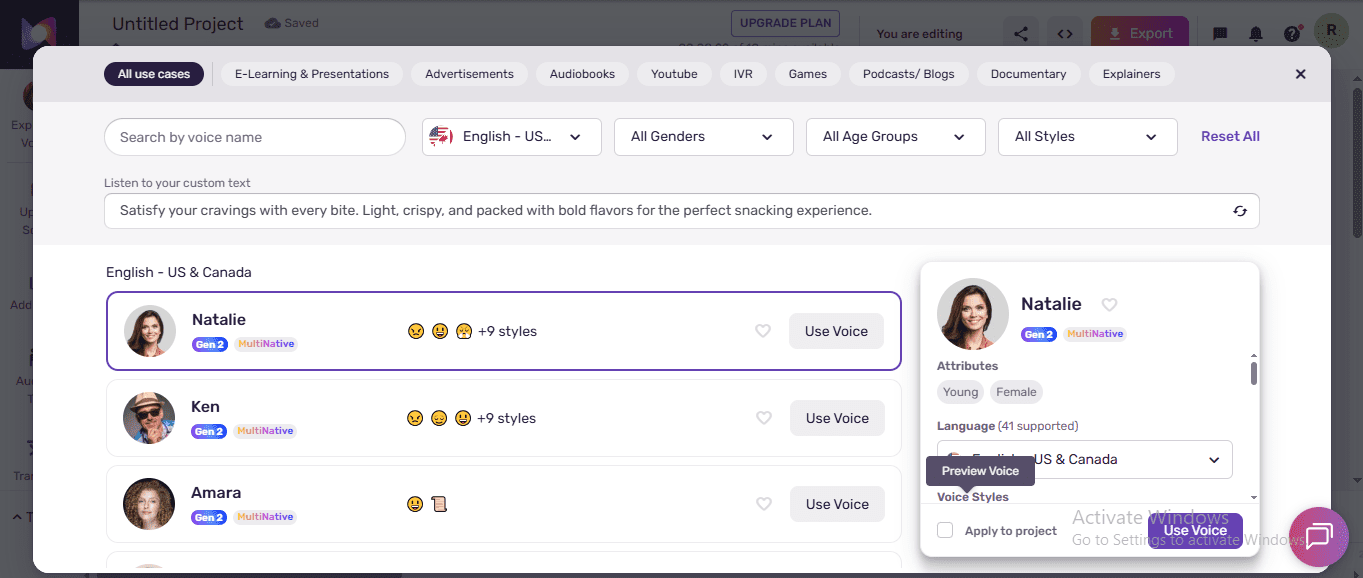Tick the Apply to project checkbox
The height and width of the screenshot is (578, 1363).
click(945, 530)
